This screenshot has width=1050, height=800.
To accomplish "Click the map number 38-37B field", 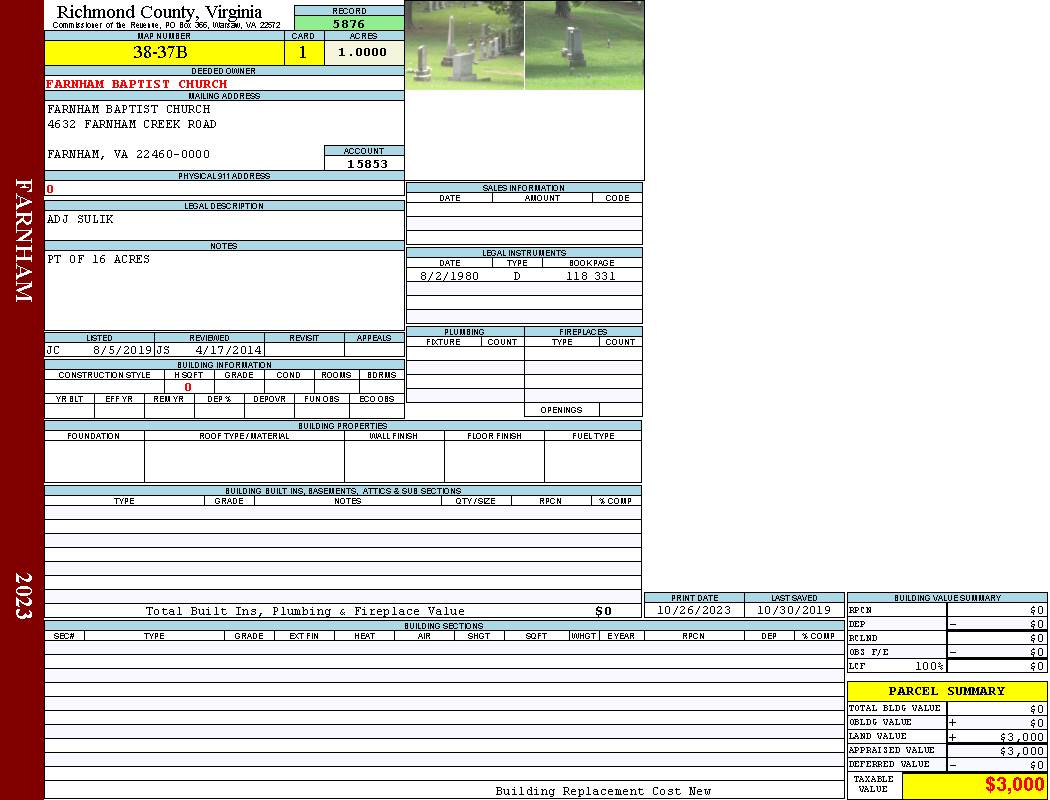I will pos(160,53).
